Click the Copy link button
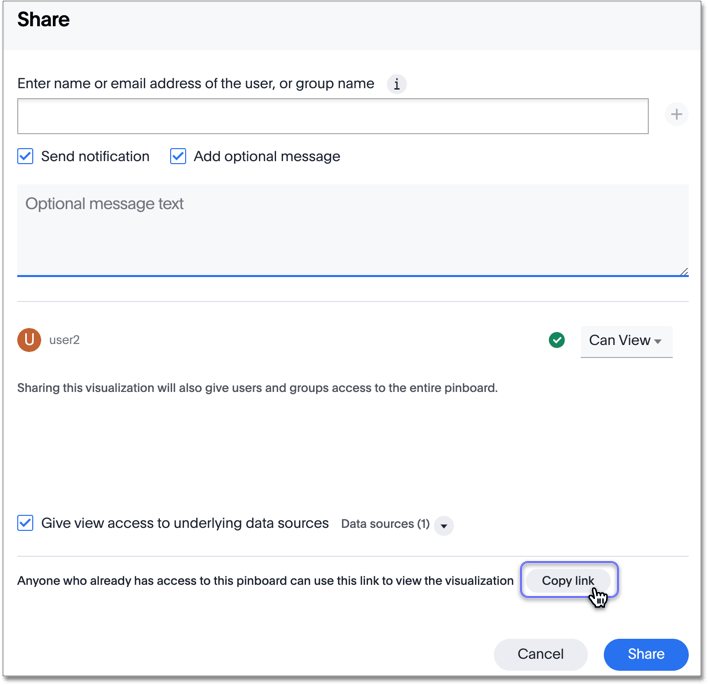The height and width of the screenshot is (685, 708). pos(568,581)
